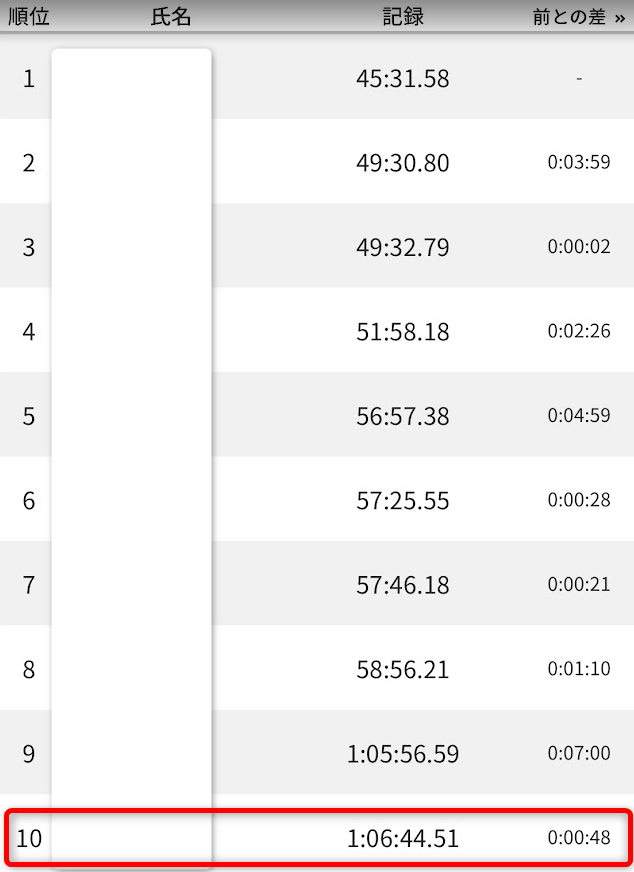
Task: Select the gap value 0:03:59
Action: point(579,162)
